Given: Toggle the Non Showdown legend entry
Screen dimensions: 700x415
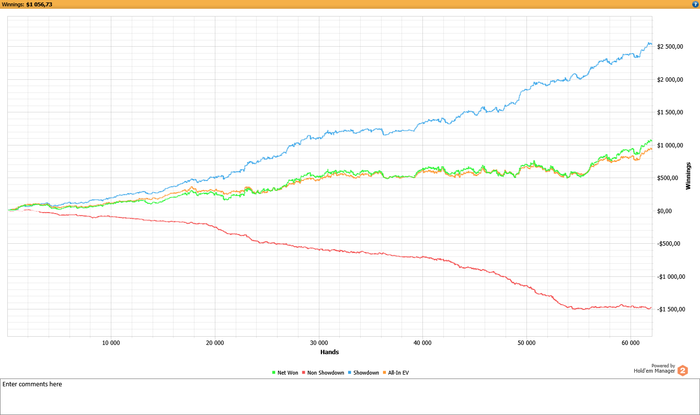Looking at the screenshot, I should 323,373.
